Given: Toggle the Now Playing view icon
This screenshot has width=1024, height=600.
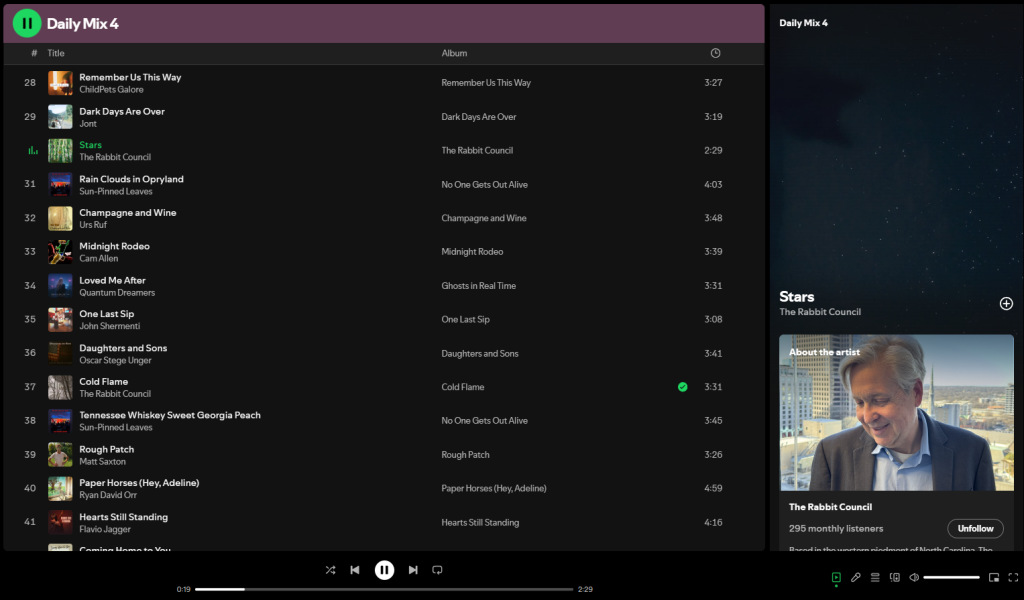Looking at the screenshot, I should pyautogui.click(x=836, y=577).
